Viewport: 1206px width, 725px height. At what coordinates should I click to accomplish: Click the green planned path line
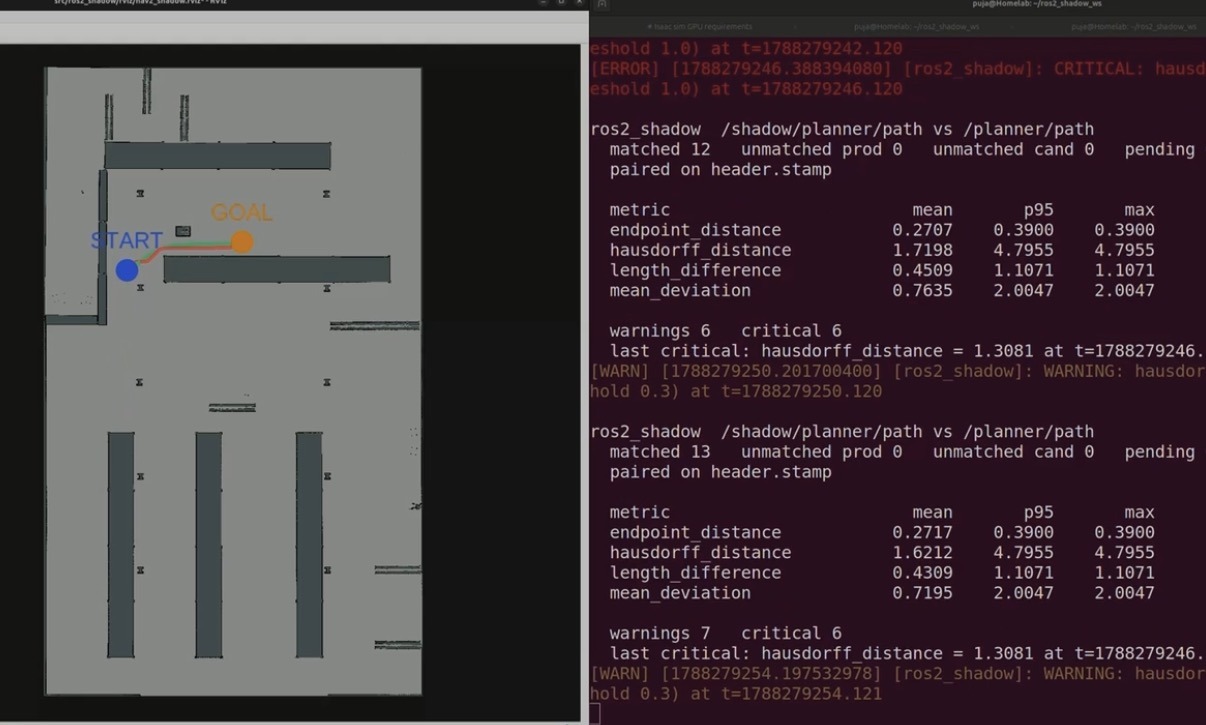click(198, 244)
